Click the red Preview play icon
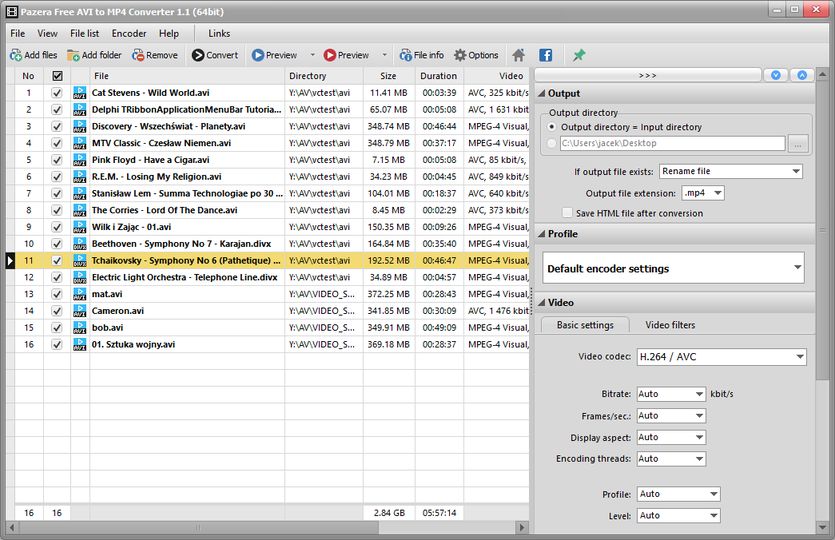The height and width of the screenshot is (540, 835). click(x=330, y=55)
